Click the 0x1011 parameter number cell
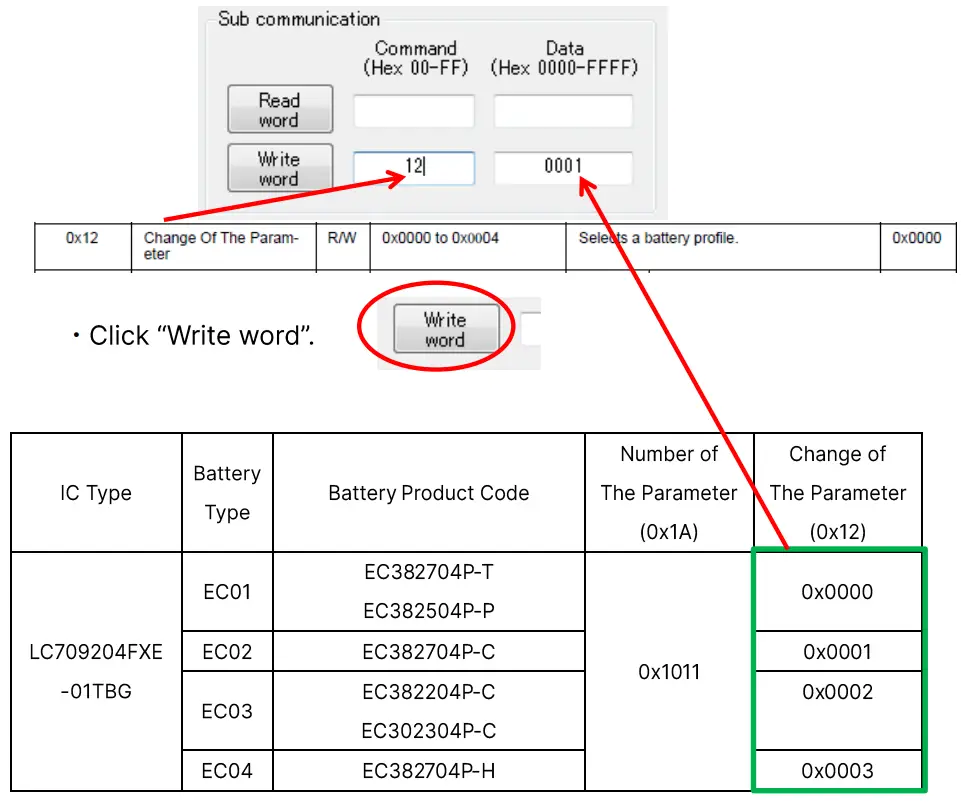 (x=668, y=672)
